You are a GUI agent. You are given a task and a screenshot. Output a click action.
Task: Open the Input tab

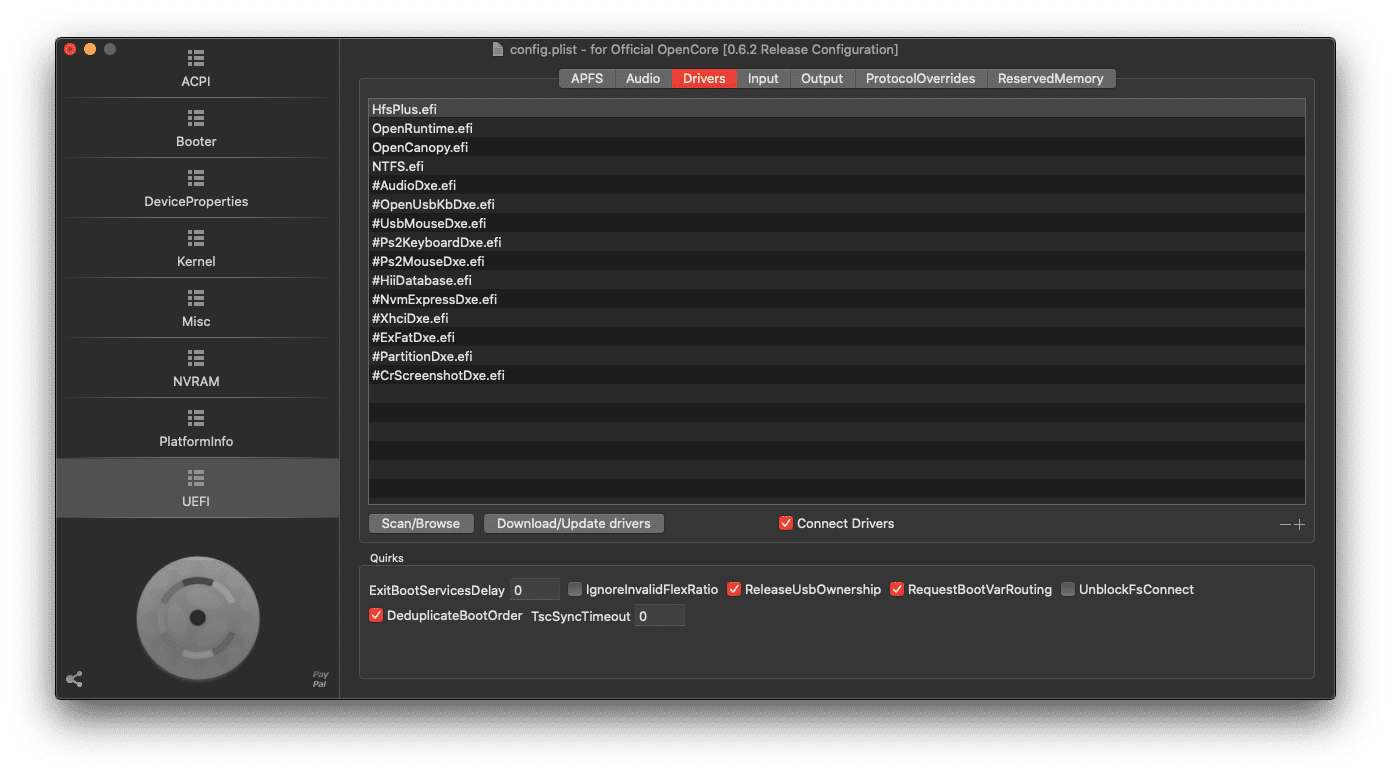pos(763,78)
